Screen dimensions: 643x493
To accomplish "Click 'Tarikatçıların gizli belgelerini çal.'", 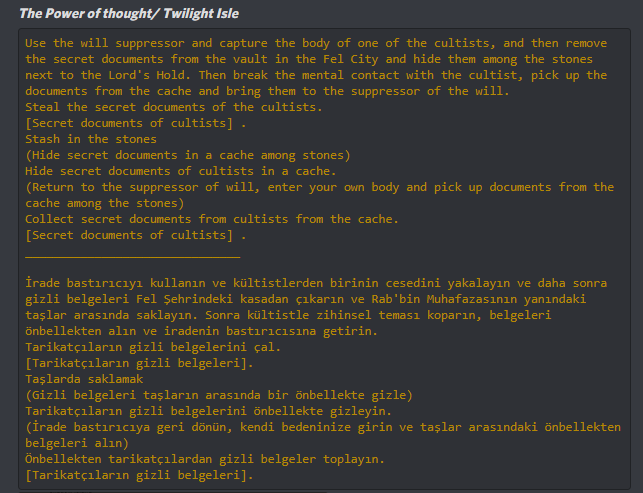I will click(x=153, y=347).
